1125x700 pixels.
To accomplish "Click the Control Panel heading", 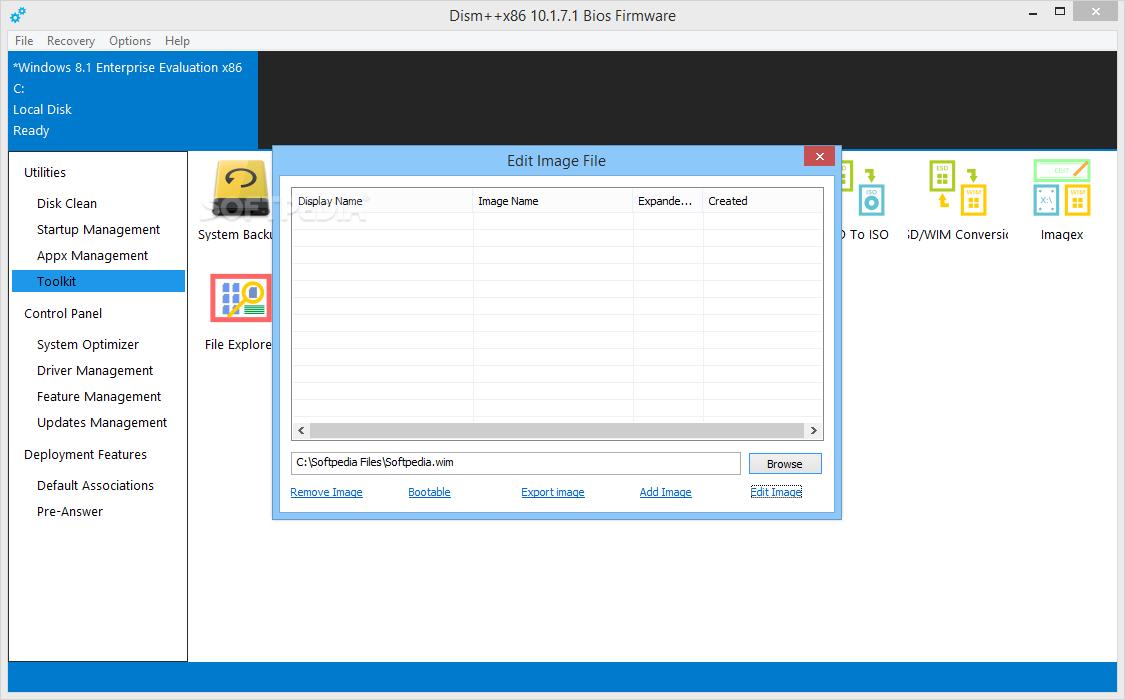I will tap(63, 313).
